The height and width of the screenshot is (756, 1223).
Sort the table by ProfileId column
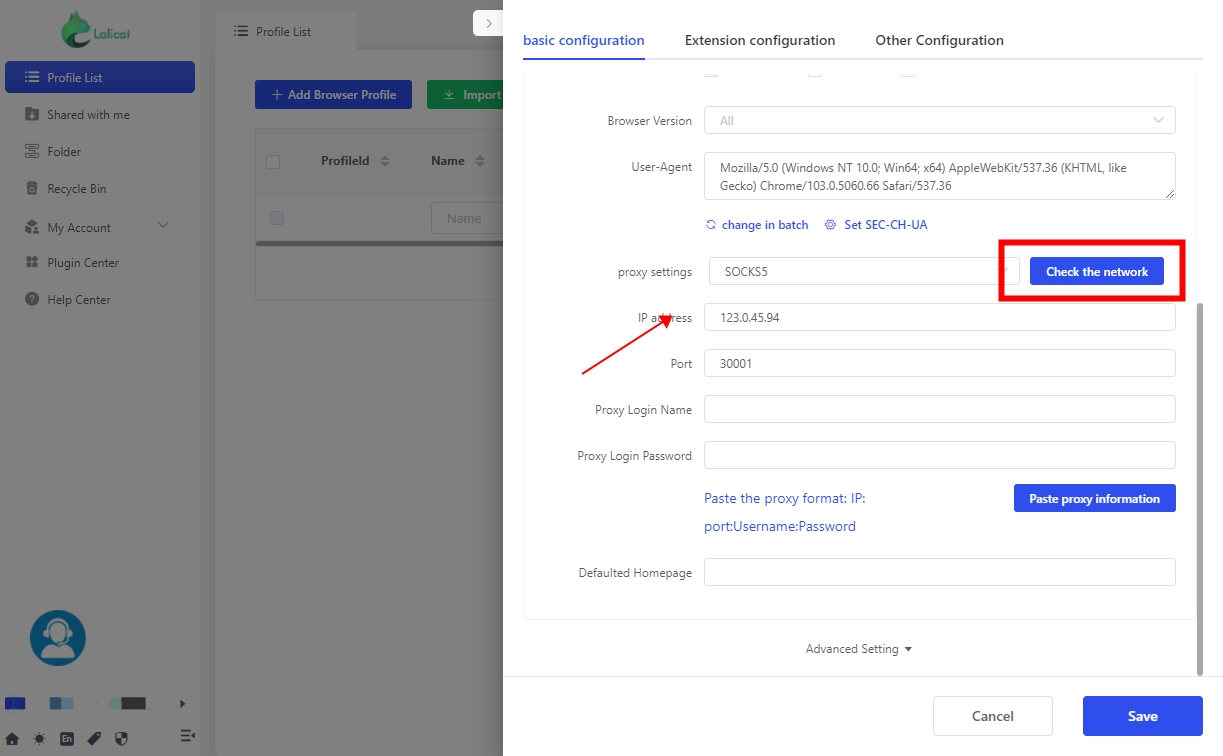385,161
